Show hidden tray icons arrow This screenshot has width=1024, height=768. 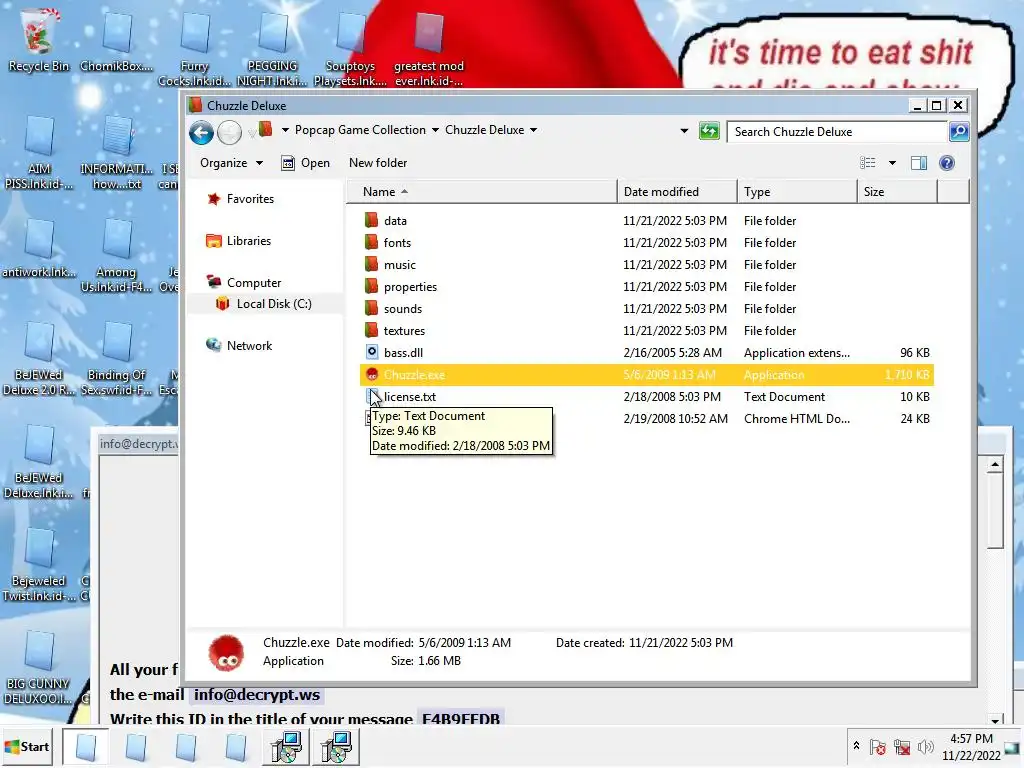pyautogui.click(x=856, y=746)
